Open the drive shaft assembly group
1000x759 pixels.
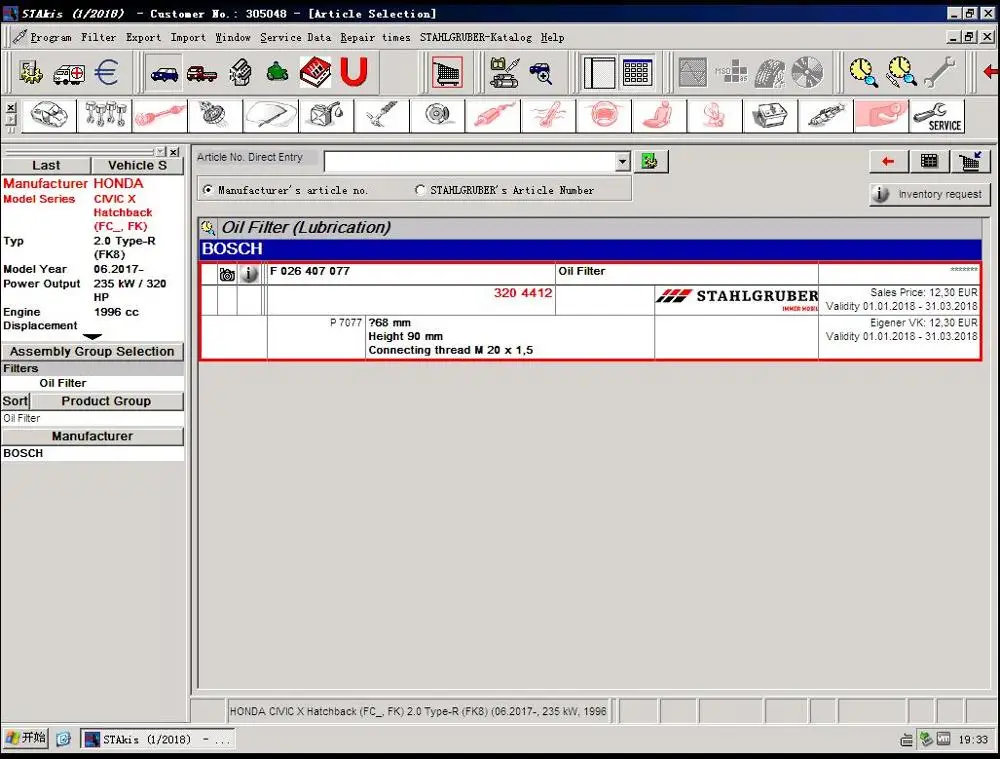tap(160, 116)
